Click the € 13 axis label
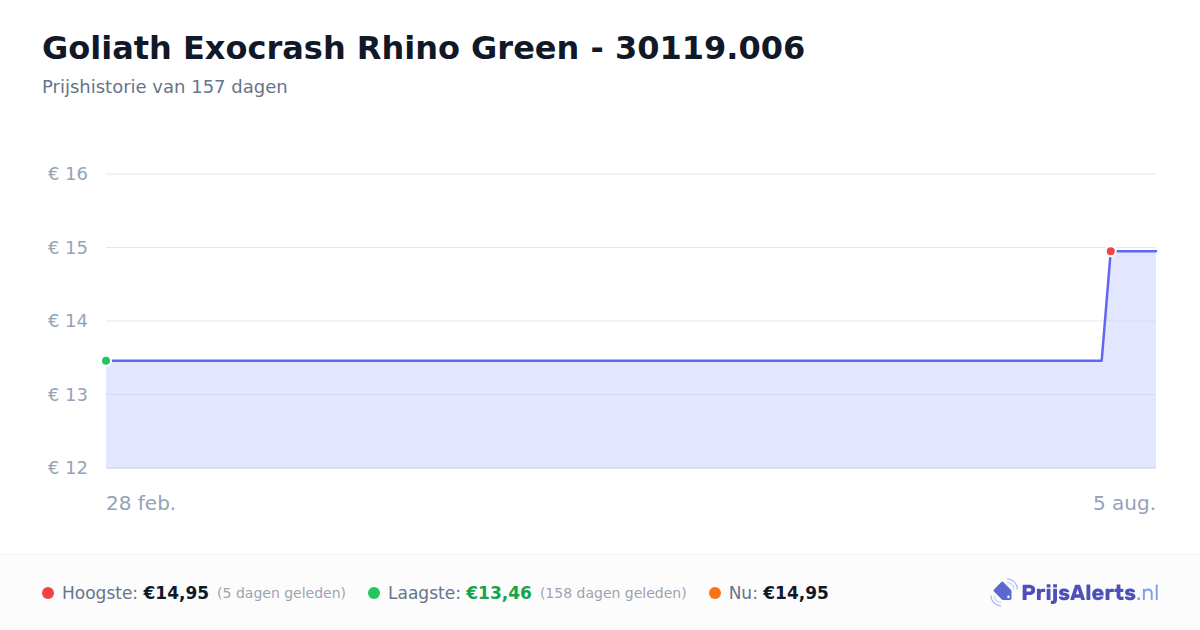The image size is (1200, 630). pyautogui.click(x=68, y=394)
